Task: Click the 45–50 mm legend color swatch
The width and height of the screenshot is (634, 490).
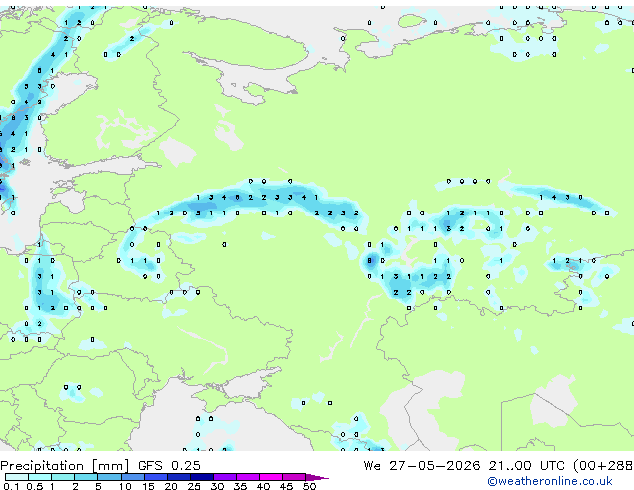Action: (x=294, y=477)
